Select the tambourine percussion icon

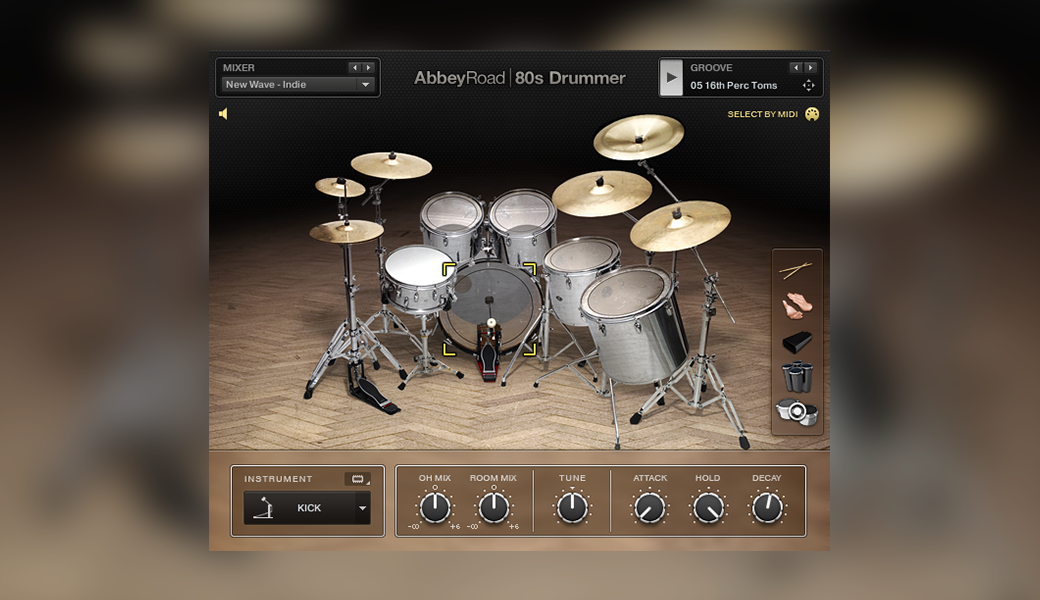pos(797,412)
